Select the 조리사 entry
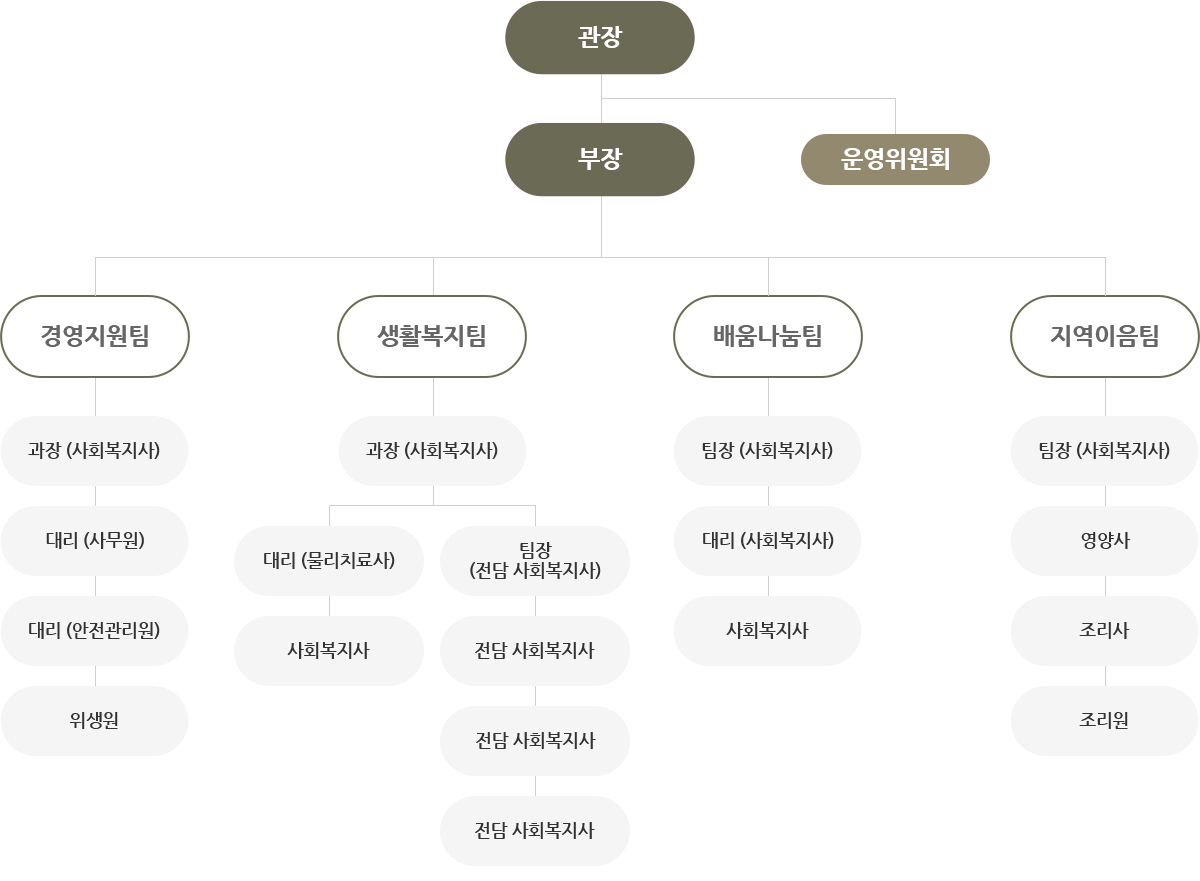This screenshot has width=1200, height=881. [1105, 631]
